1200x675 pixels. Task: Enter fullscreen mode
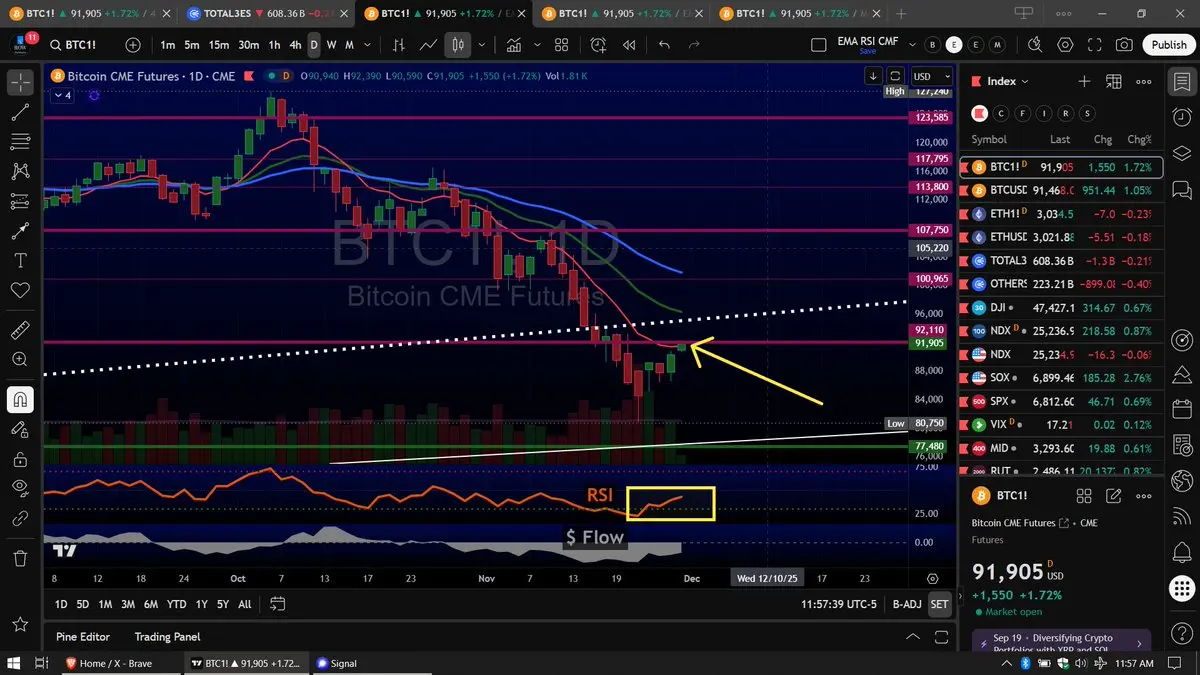[1095, 45]
